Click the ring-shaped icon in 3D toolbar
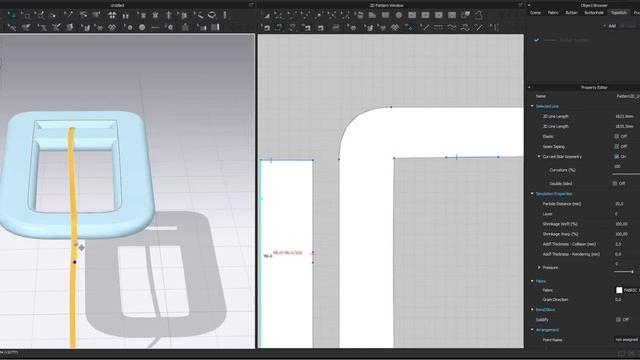The width and height of the screenshot is (640, 360). point(212,15)
